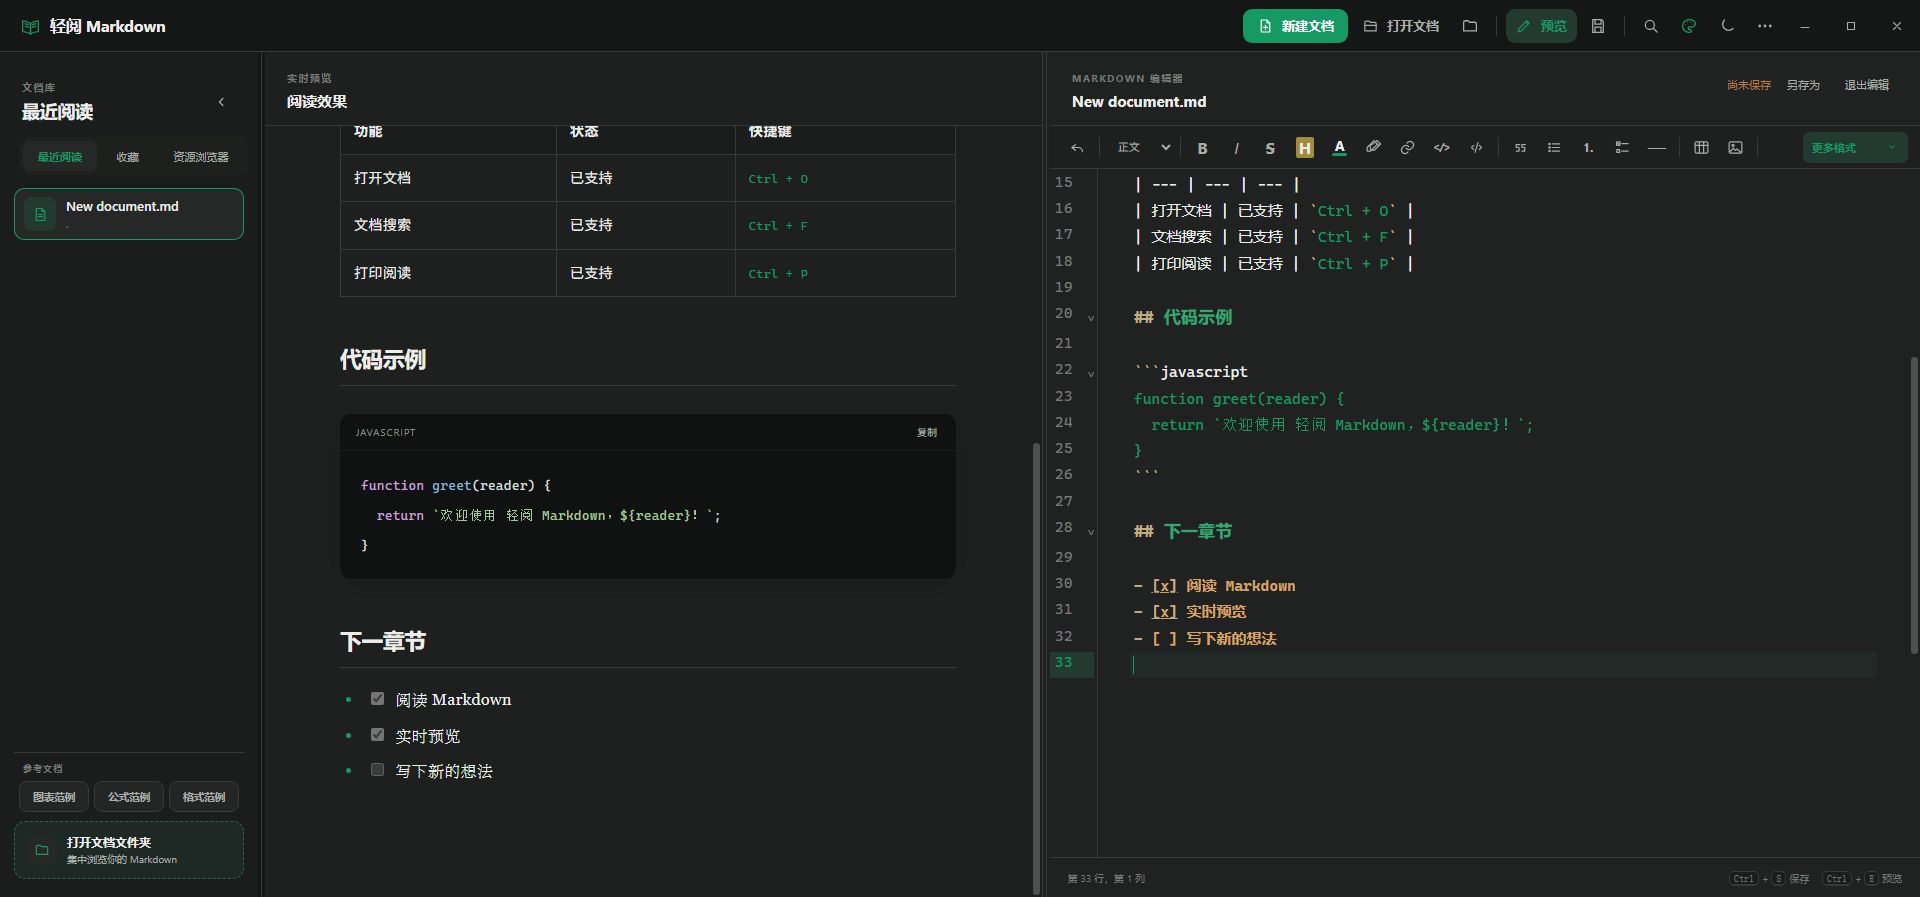Screen dimensions: 1920x897
Task: Click the Ctrl + P cell in preview
Action: [x=845, y=273]
